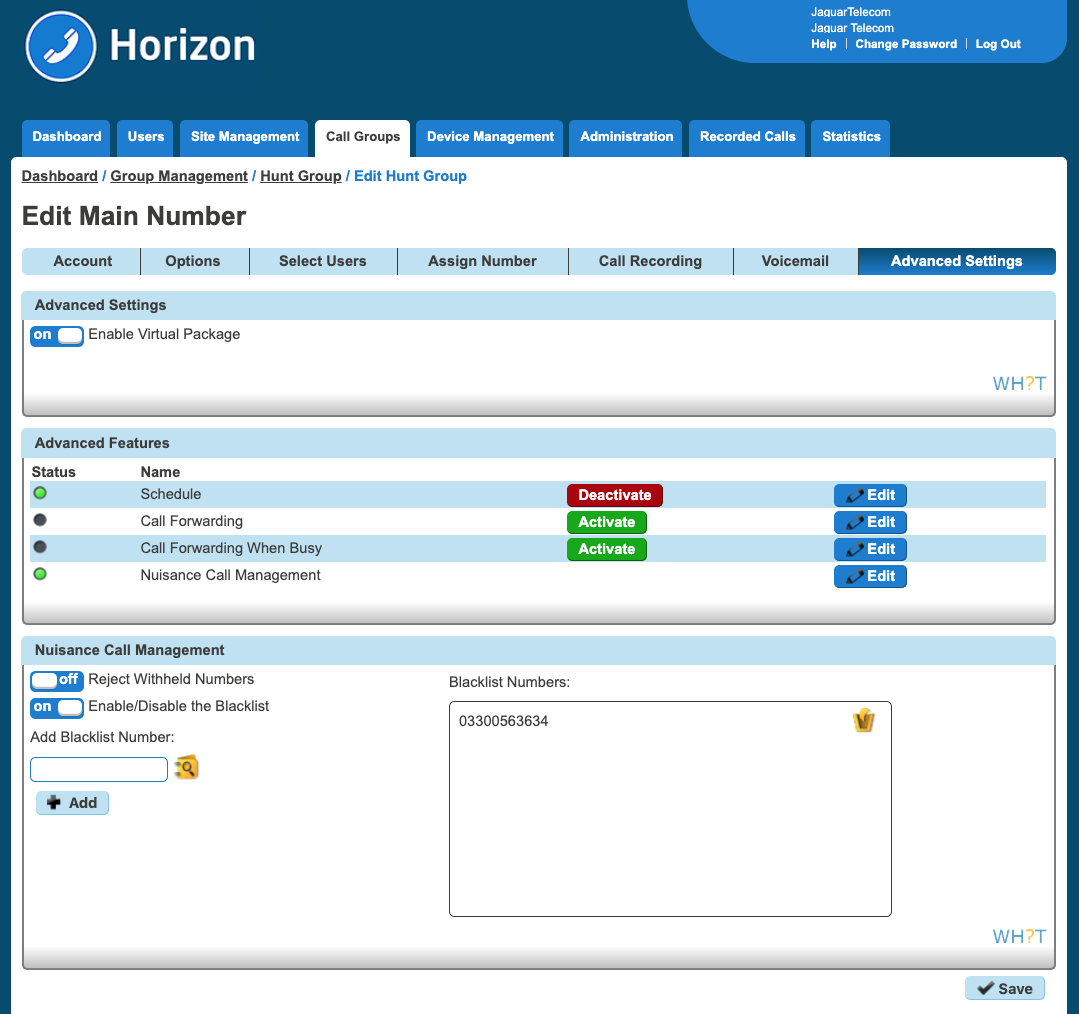Viewport: 1079px width, 1014px height.
Task: Switch to the Device Management tab
Action: pyautogui.click(x=490, y=137)
